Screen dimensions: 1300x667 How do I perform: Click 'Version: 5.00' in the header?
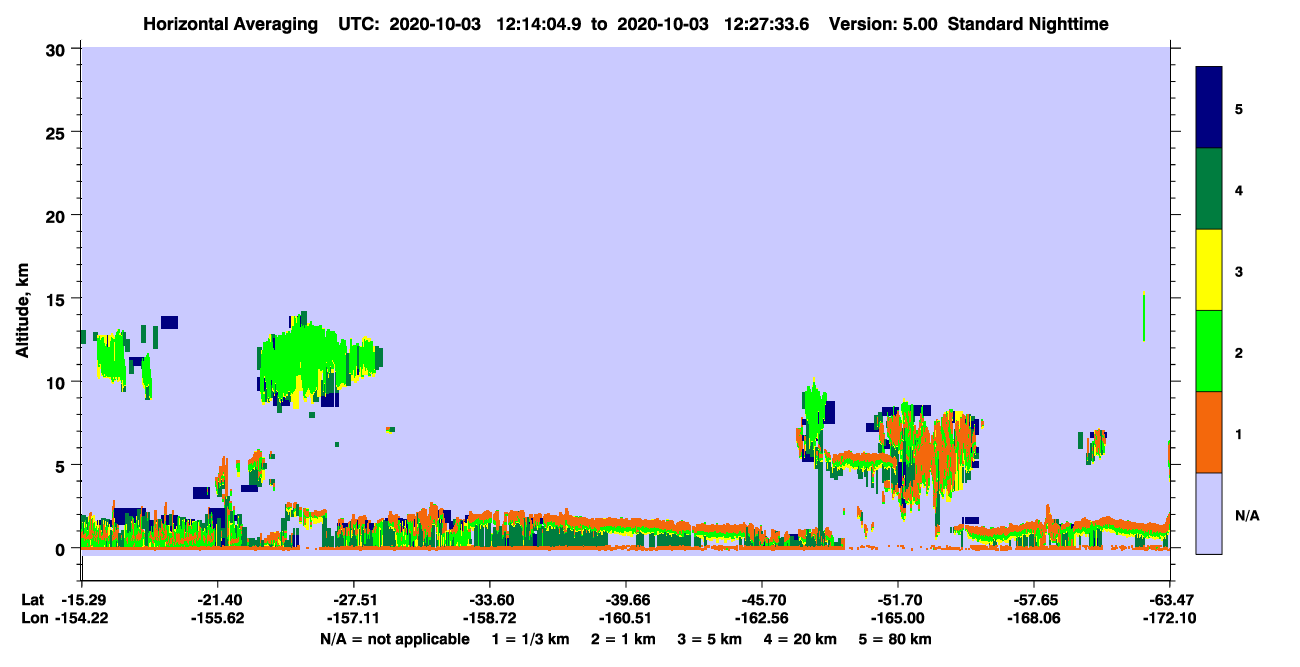tap(884, 23)
